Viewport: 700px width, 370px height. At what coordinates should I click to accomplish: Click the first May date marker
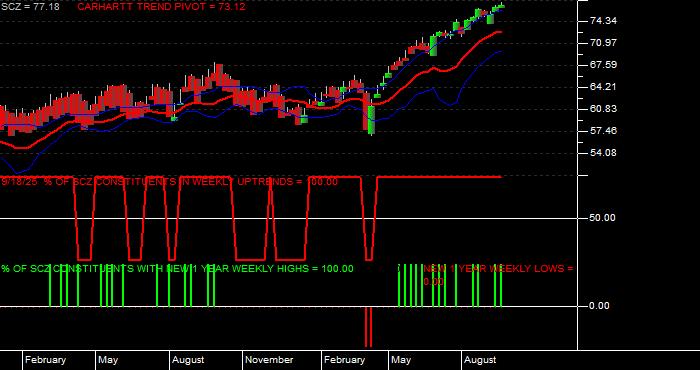tap(108, 360)
